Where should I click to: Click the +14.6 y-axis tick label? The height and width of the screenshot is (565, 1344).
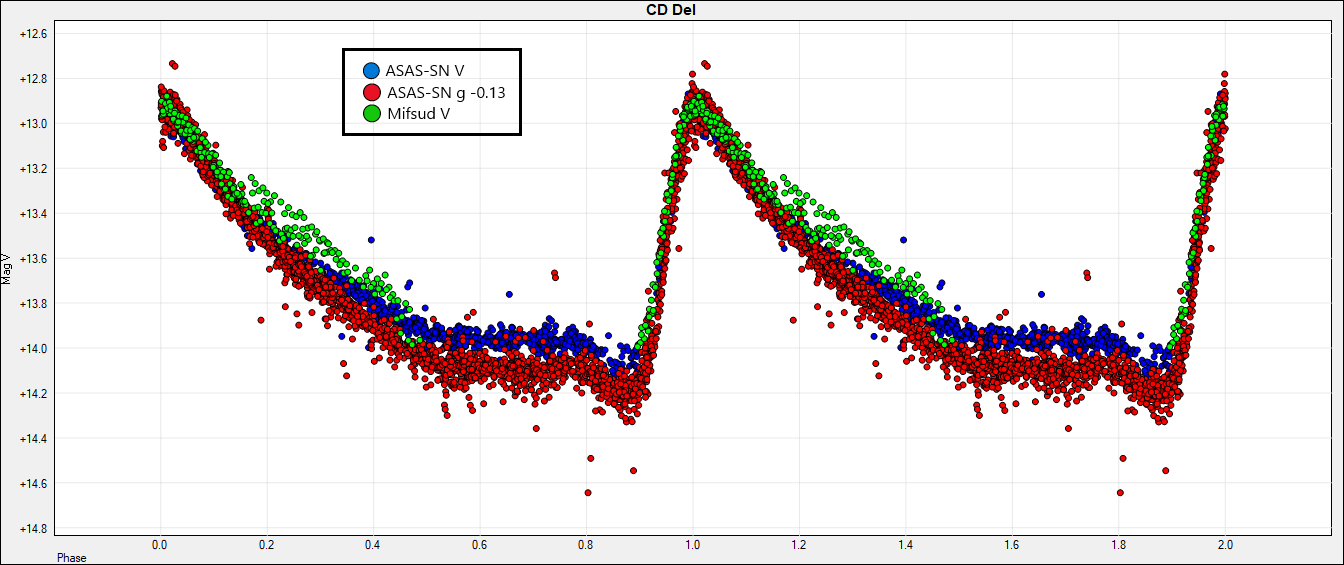click(33, 484)
